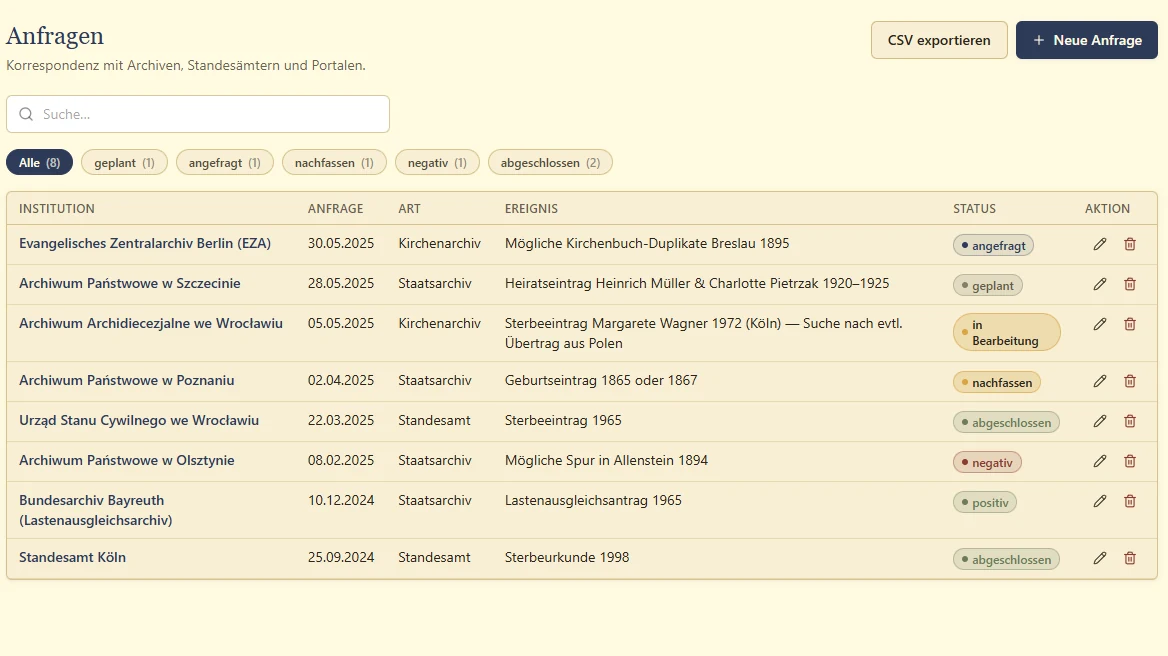The width and height of the screenshot is (1168, 656).
Task: Click the negativ status badge in the Olsztynie row
Action: coord(987,462)
